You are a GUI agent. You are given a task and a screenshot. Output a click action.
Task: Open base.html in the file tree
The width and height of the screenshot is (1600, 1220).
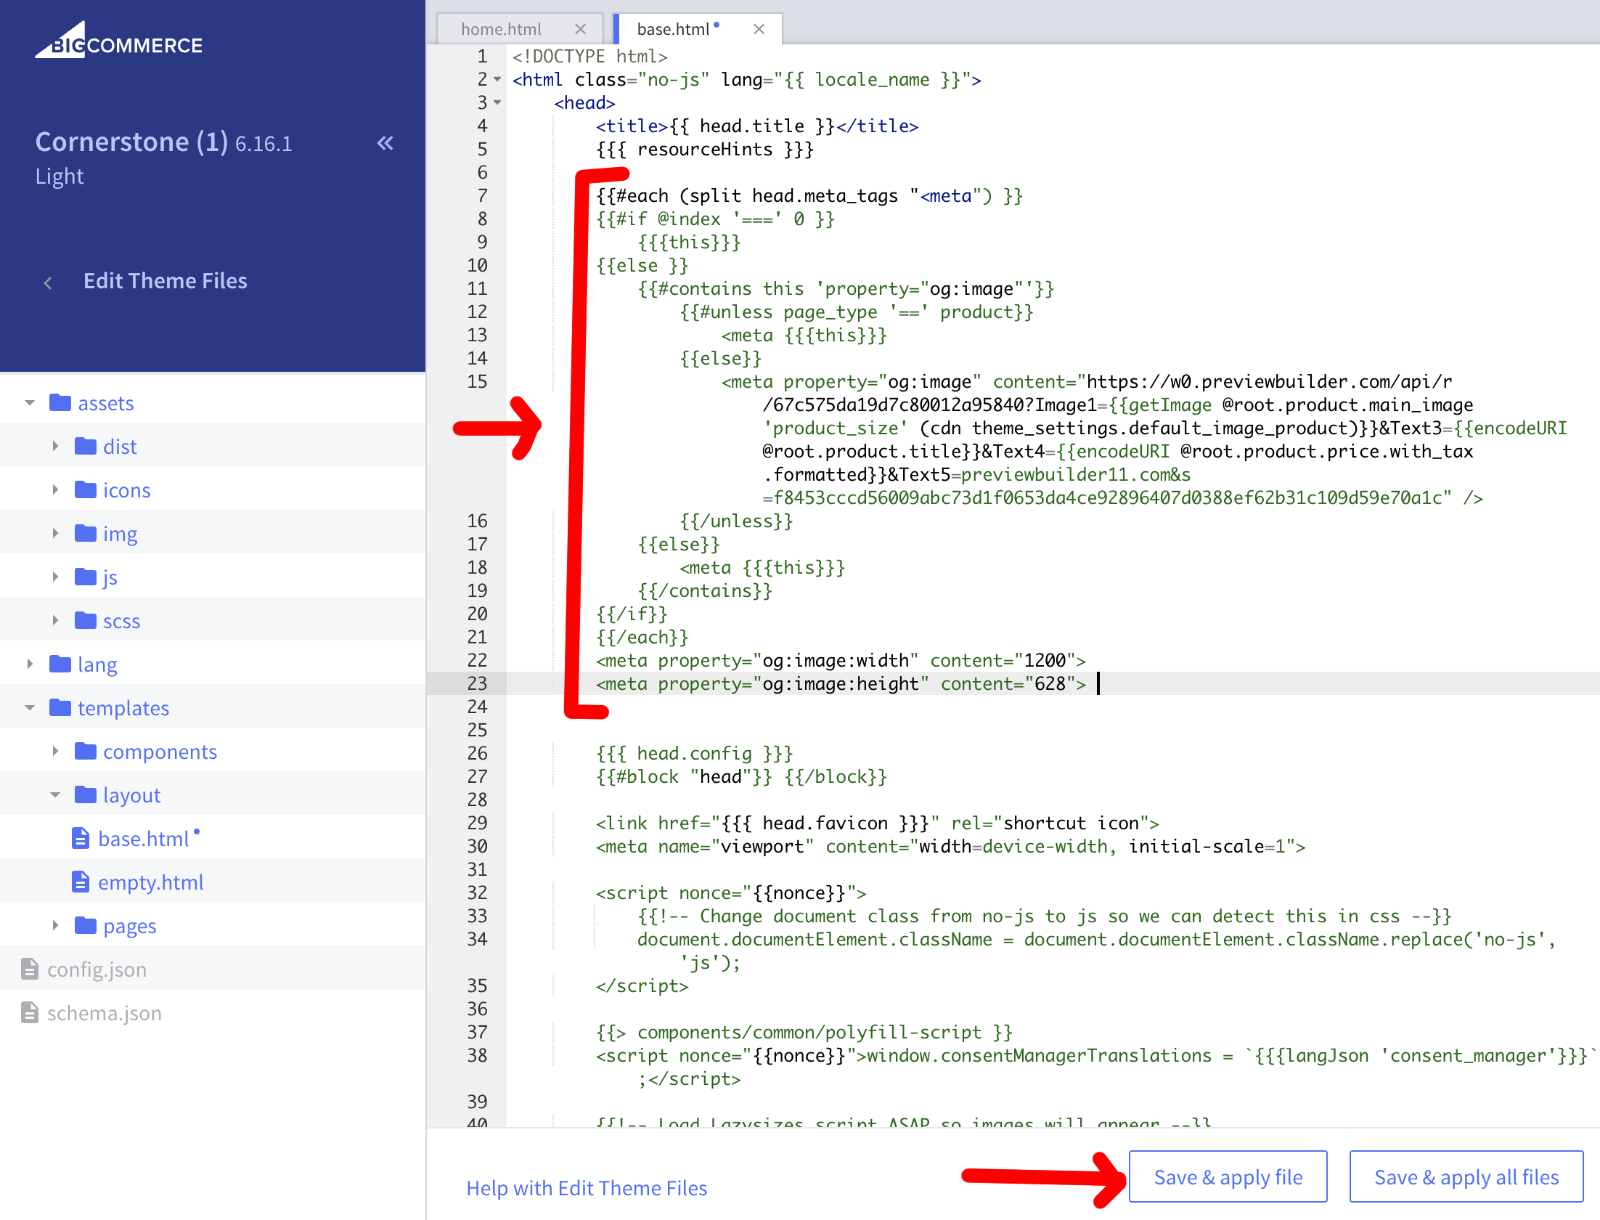tap(143, 838)
